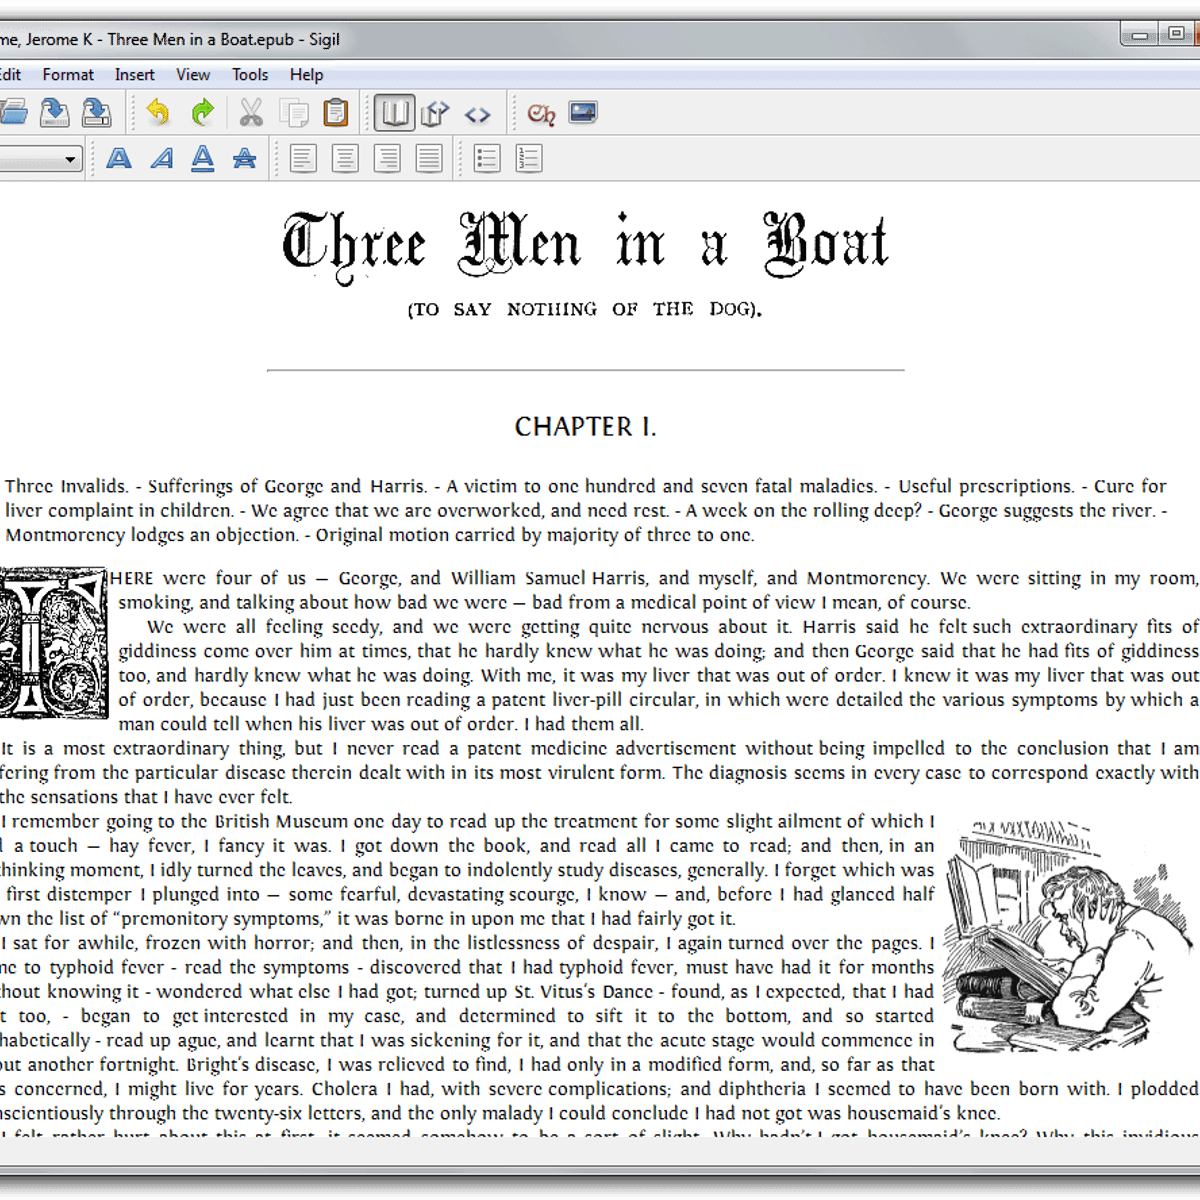Open the Format menu
This screenshot has height=1200, width=1200.
[68, 75]
